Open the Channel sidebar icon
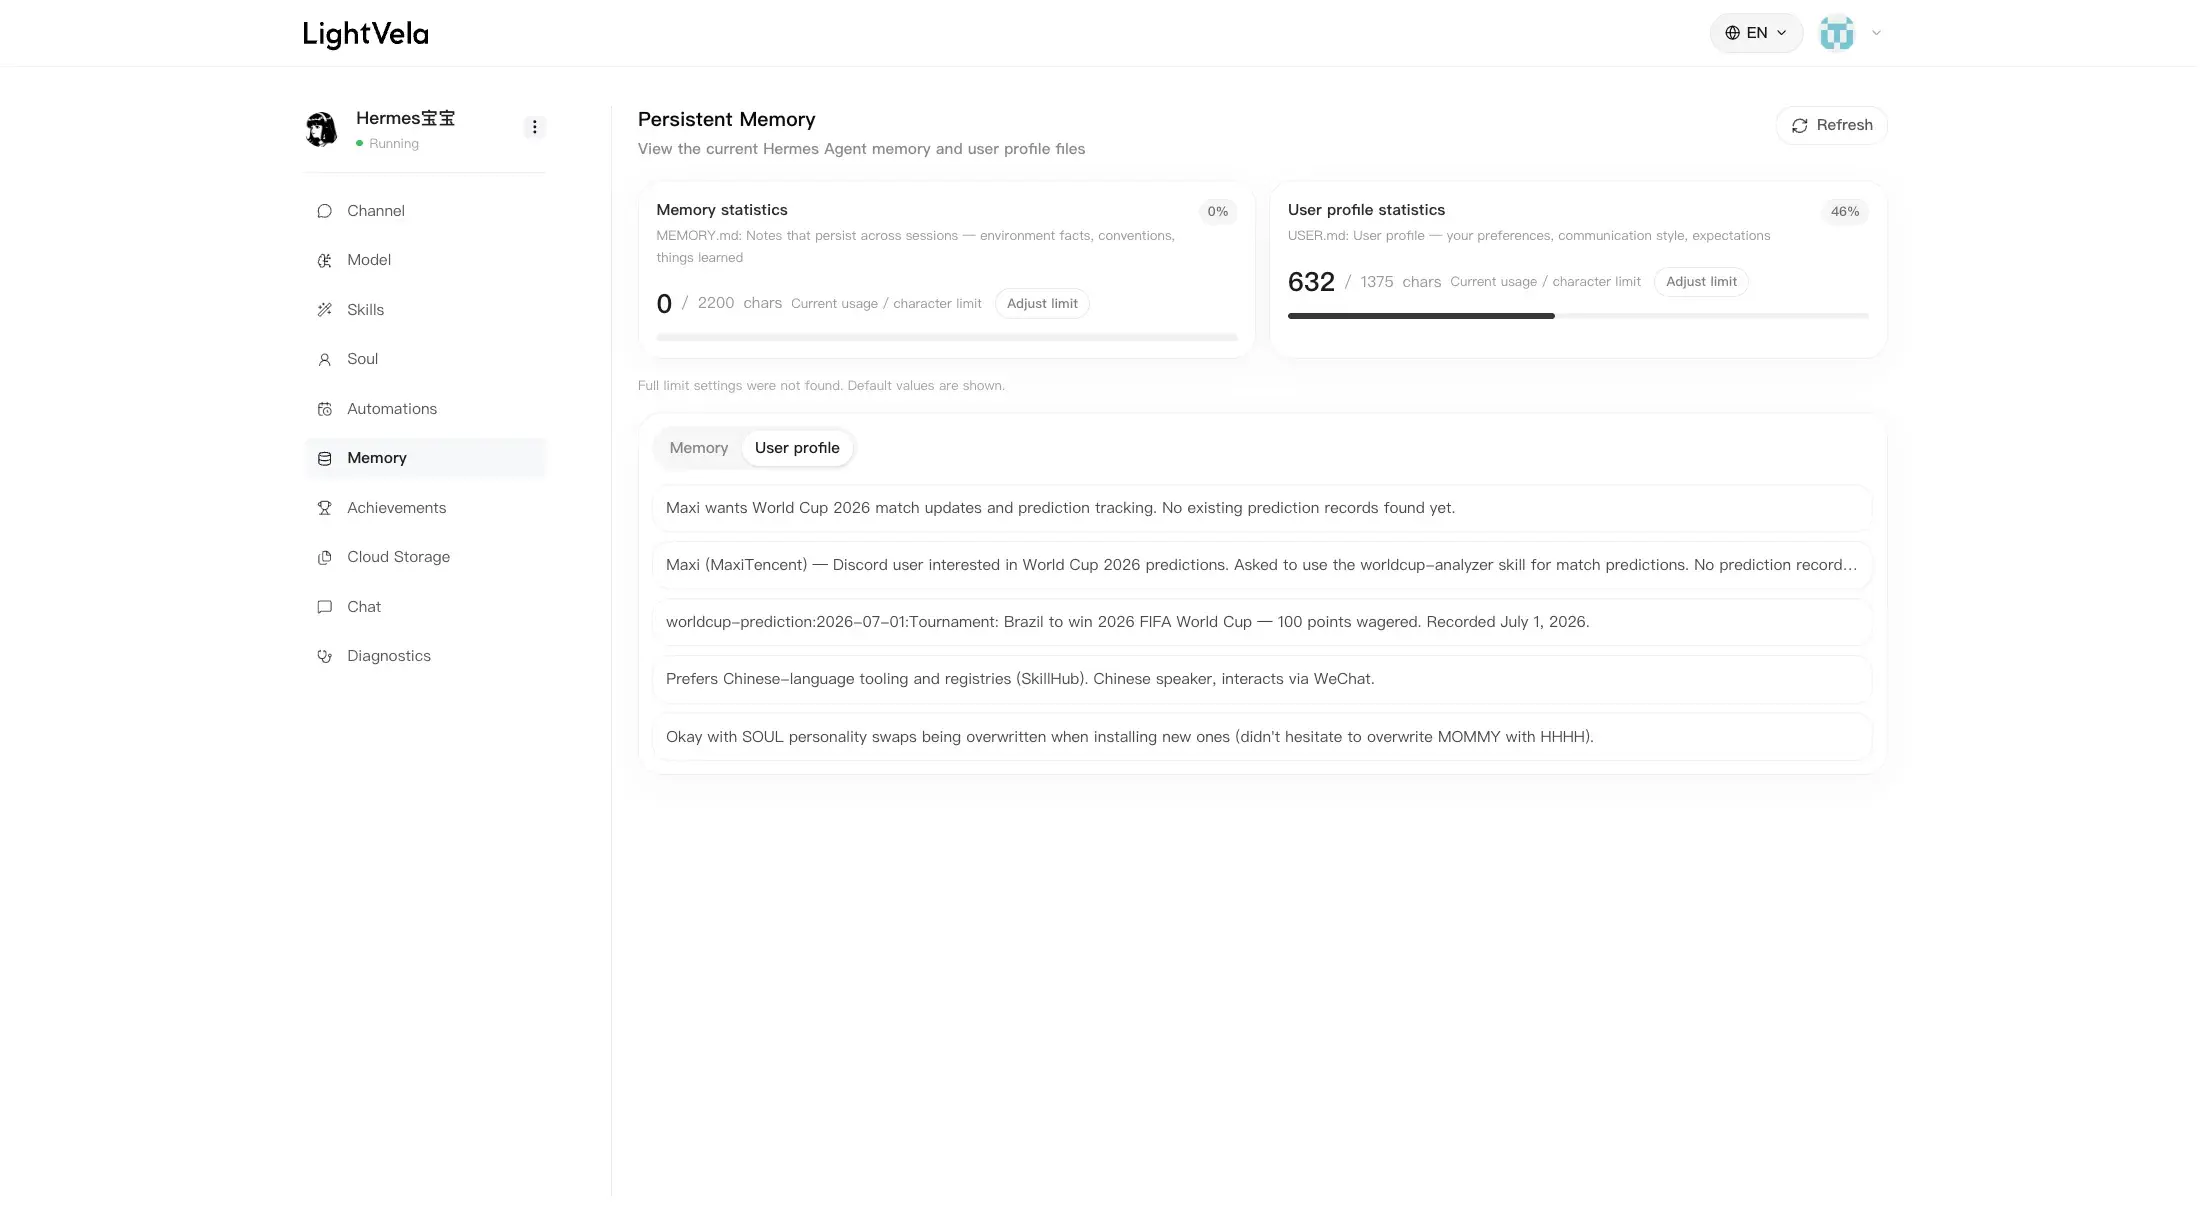 click(x=324, y=211)
